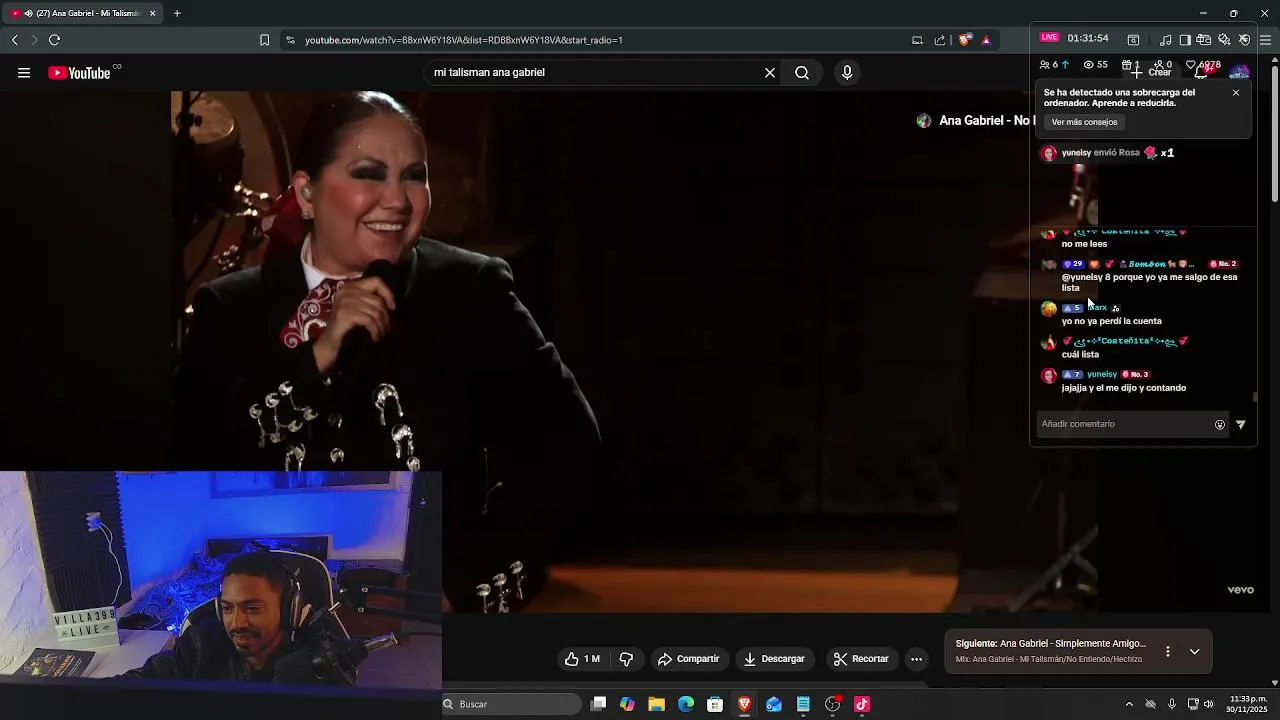1280x720 pixels.
Task: Open the music note sound settings
Action: pyautogui.click(x=1166, y=40)
